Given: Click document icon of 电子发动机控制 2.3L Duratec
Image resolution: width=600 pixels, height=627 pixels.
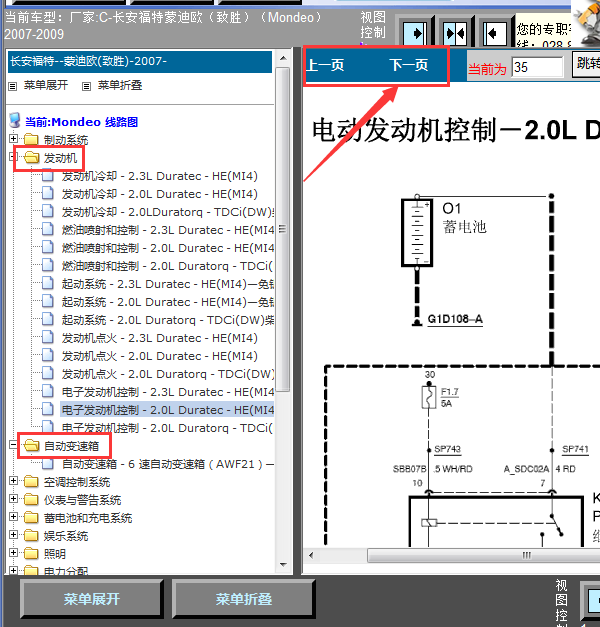Looking at the screenshot, I should pos(48,391).
